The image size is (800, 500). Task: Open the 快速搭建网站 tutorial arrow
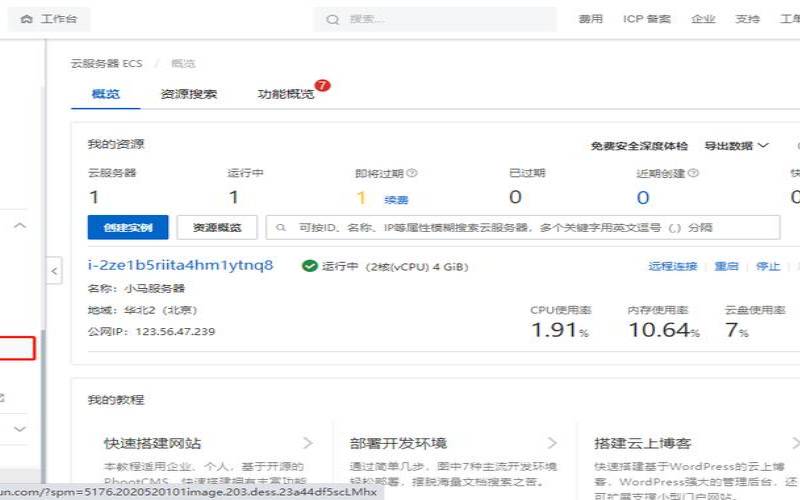pyautogui.click(x=307, y=443)
